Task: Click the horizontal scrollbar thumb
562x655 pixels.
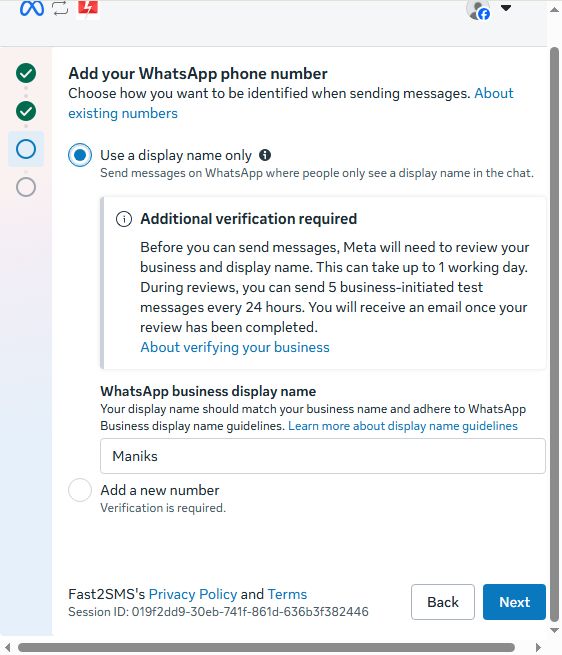Action: (266, 647)
